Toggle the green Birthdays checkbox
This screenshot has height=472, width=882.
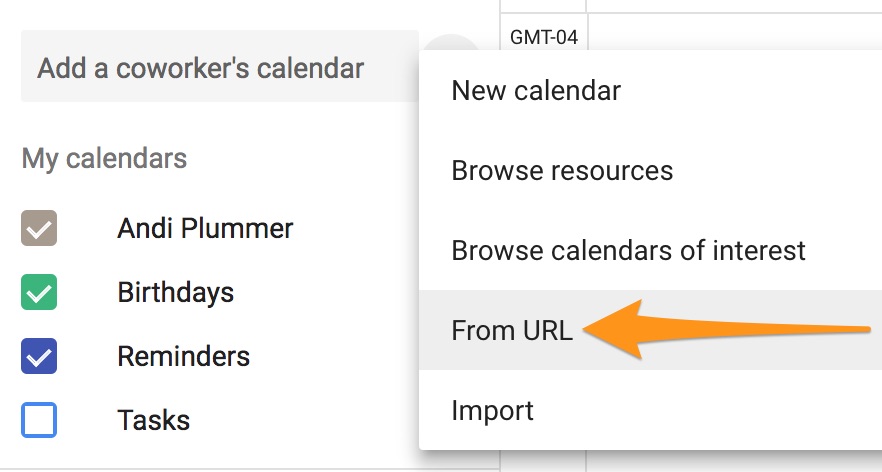pos(39,293)
